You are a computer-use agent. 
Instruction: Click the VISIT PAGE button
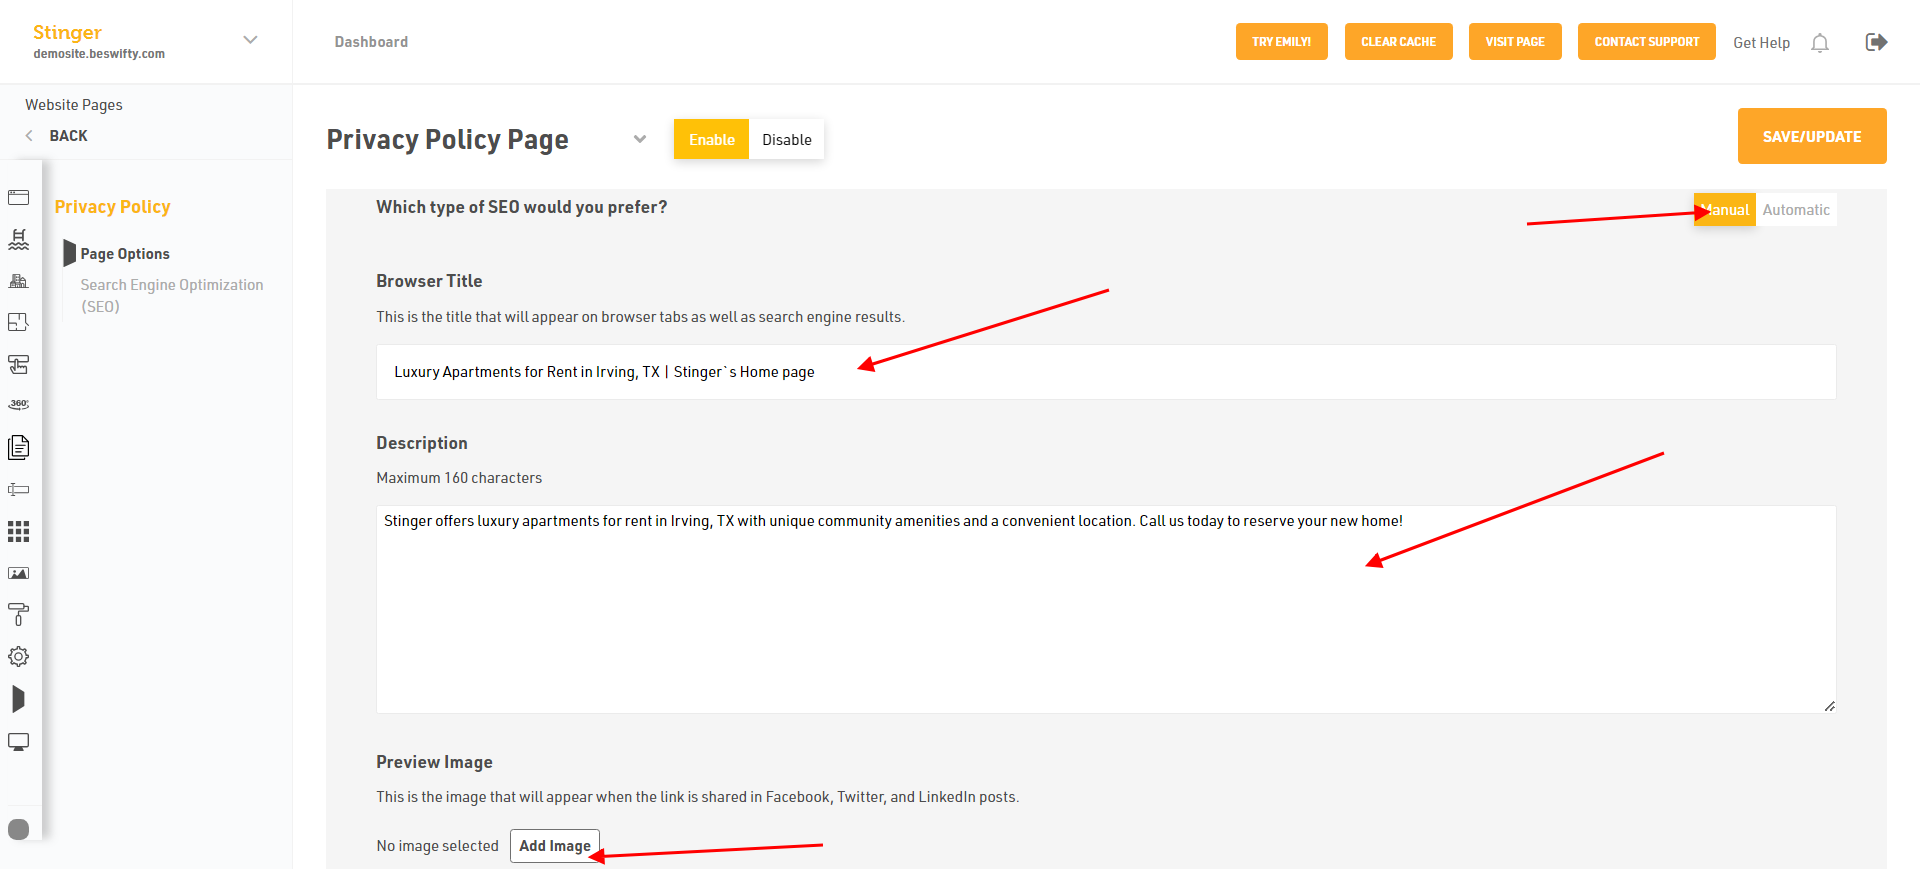[x=1515, y=42]
